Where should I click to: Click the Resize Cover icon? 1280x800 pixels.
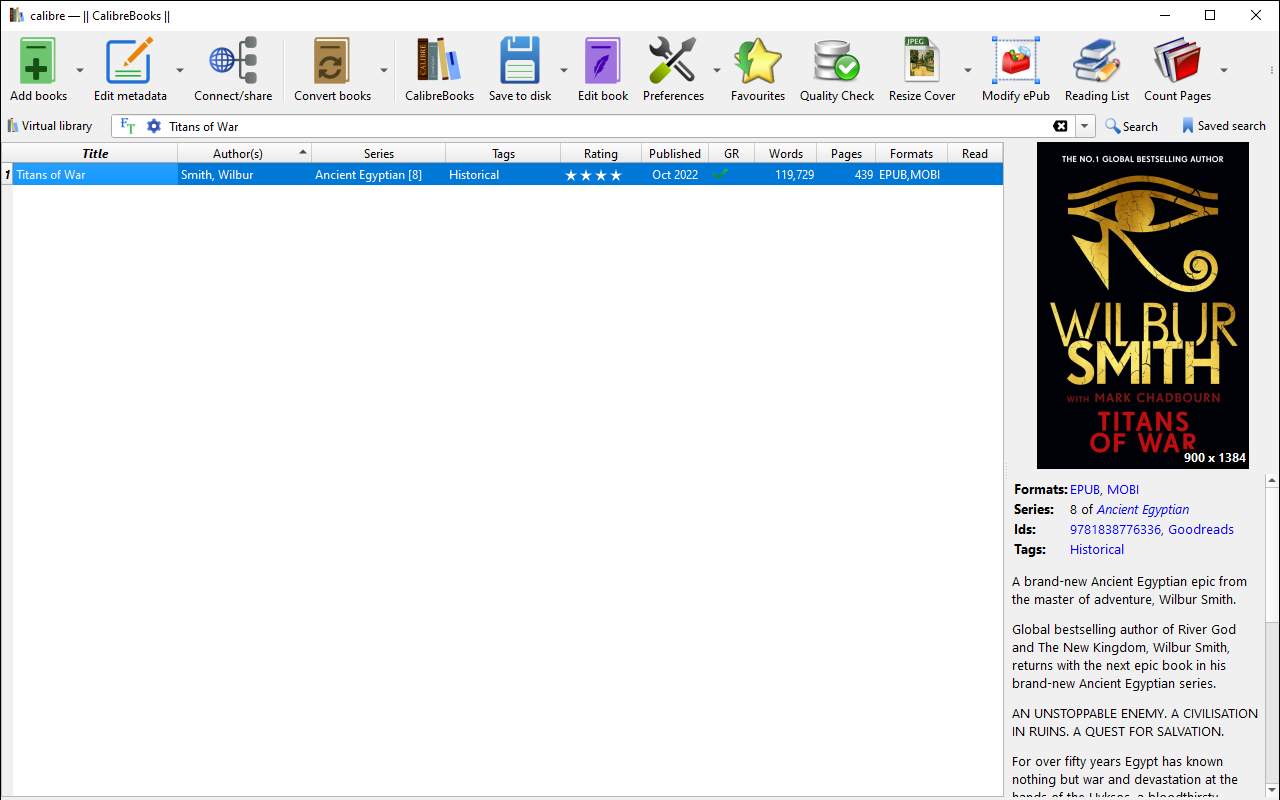(922, 62)
